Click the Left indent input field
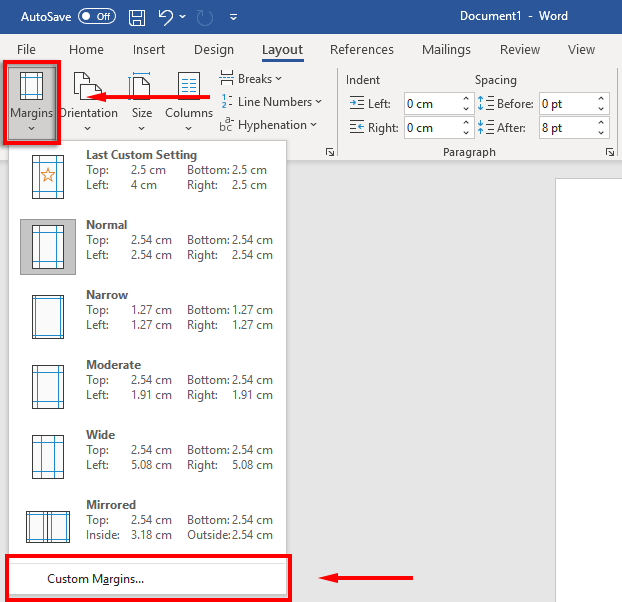 [432, 103]
